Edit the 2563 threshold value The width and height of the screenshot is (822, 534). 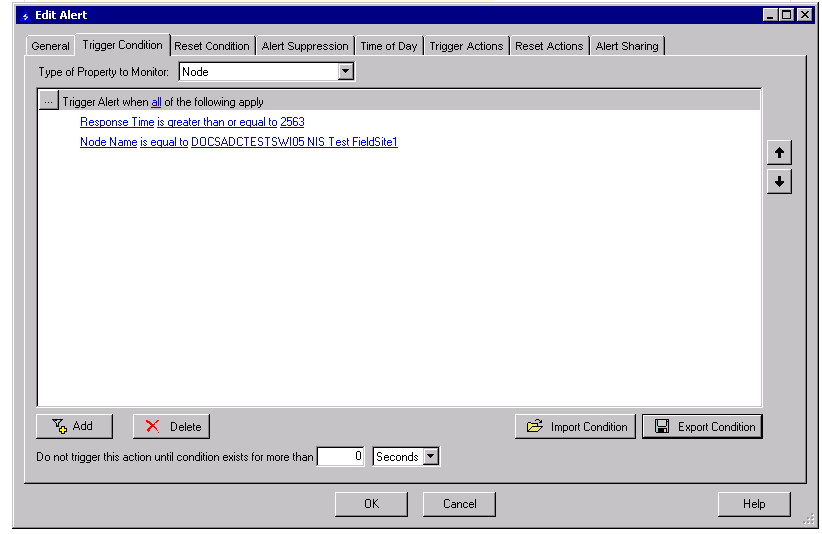coord(292,122)
